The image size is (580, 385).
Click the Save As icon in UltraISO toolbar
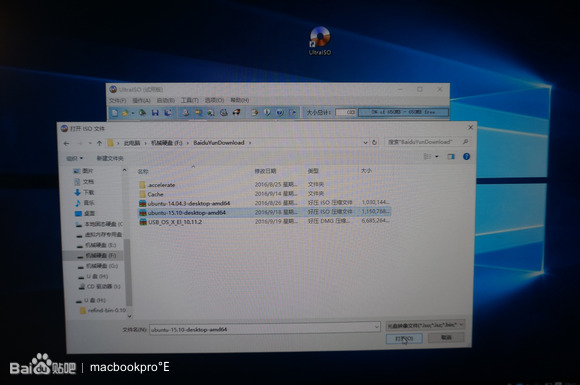[168, 112]
